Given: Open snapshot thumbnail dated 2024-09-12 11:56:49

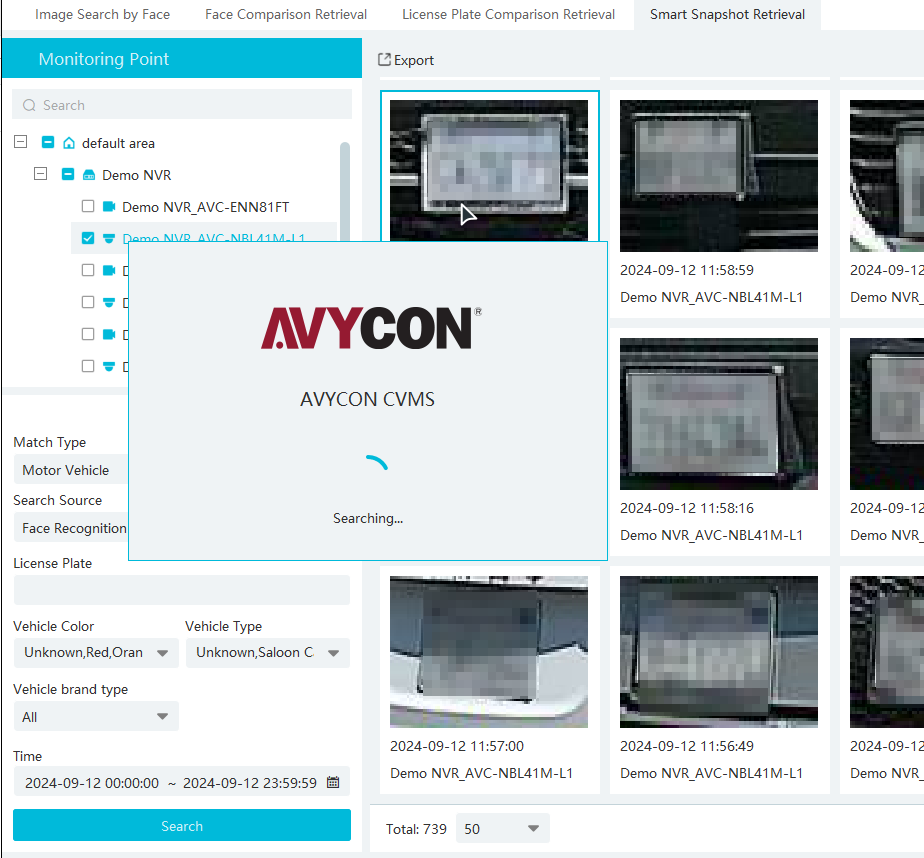Looking at the screenshot, I should 719,652.
